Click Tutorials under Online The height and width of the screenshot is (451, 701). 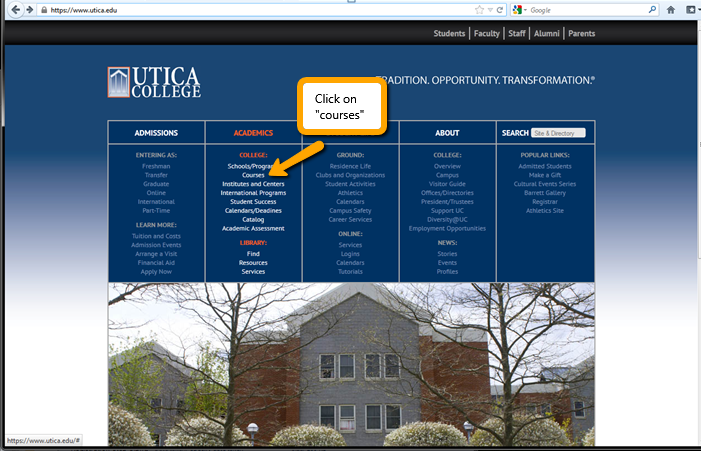click(x=350, y=272)
